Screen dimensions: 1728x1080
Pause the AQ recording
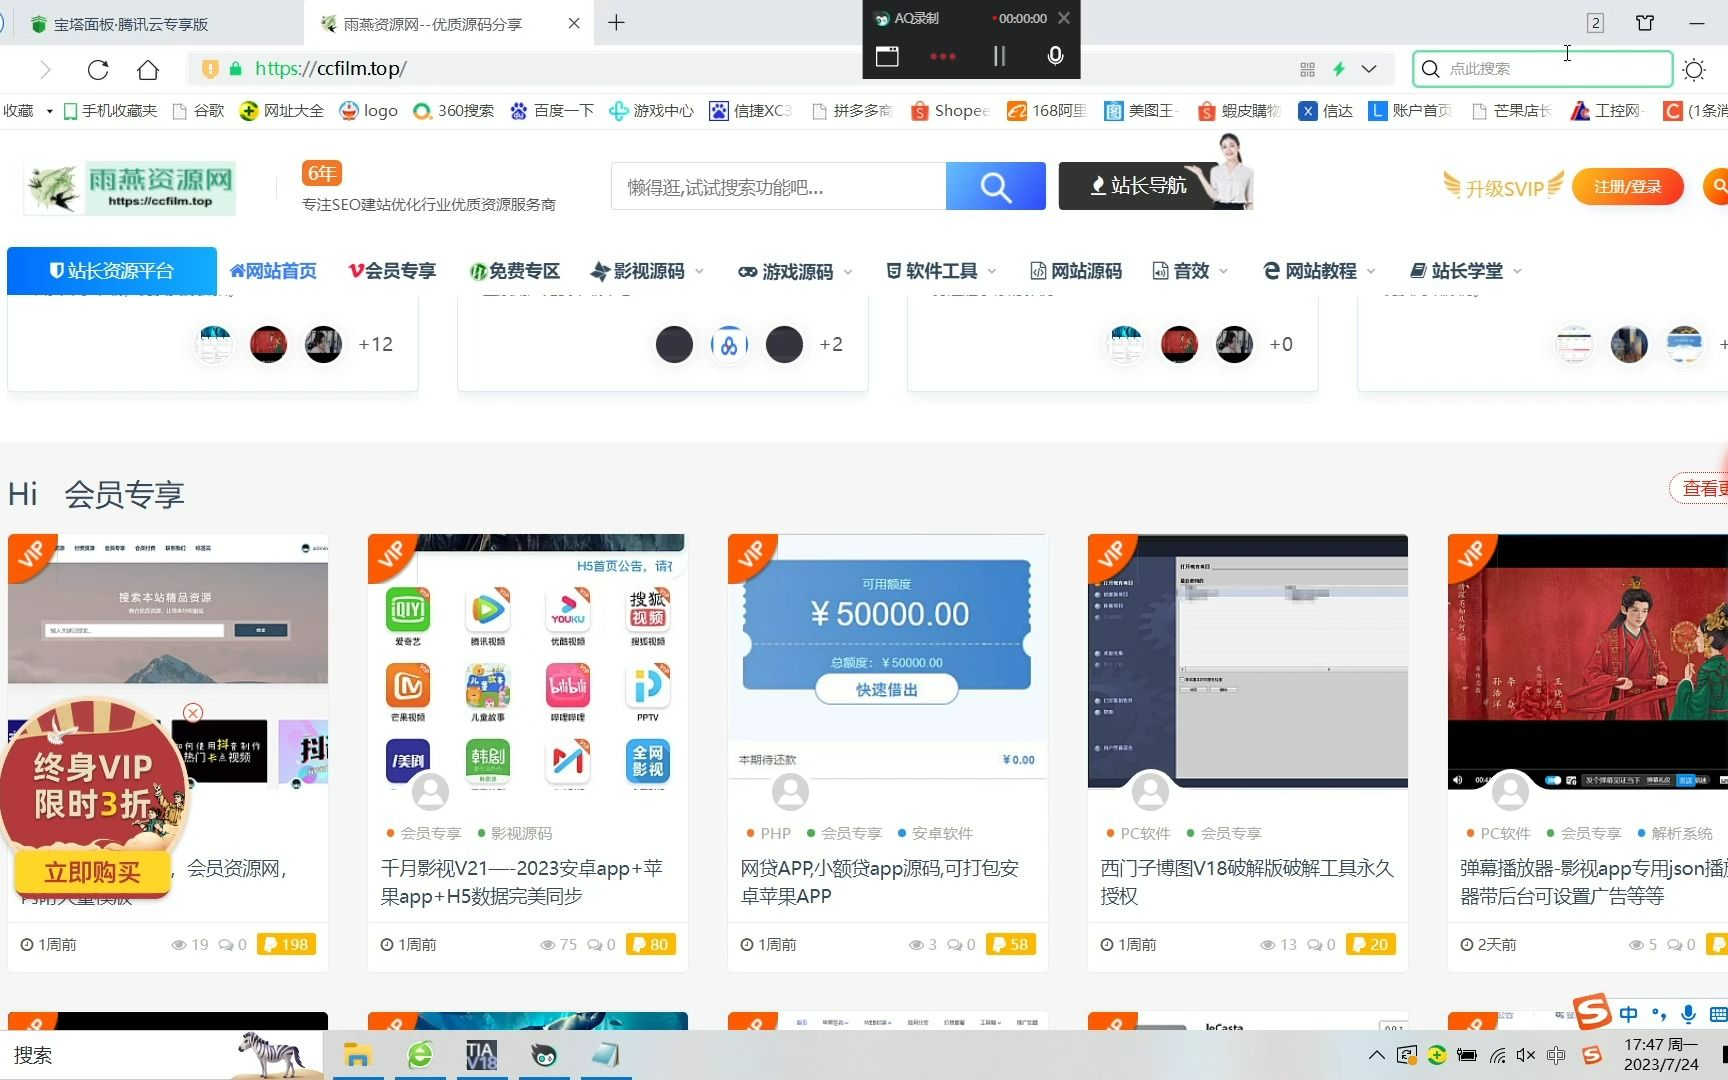998,56
